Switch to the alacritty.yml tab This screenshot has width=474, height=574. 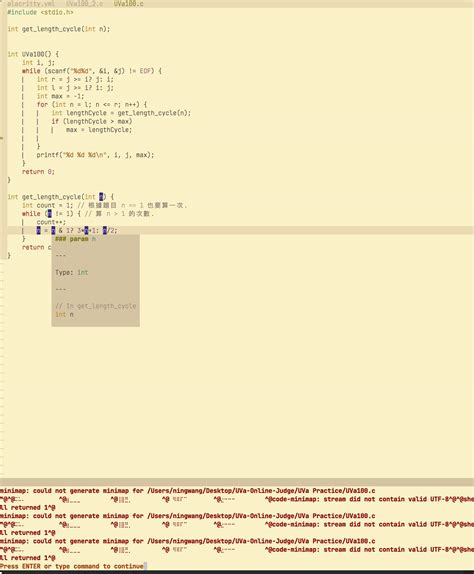(31, 4)
